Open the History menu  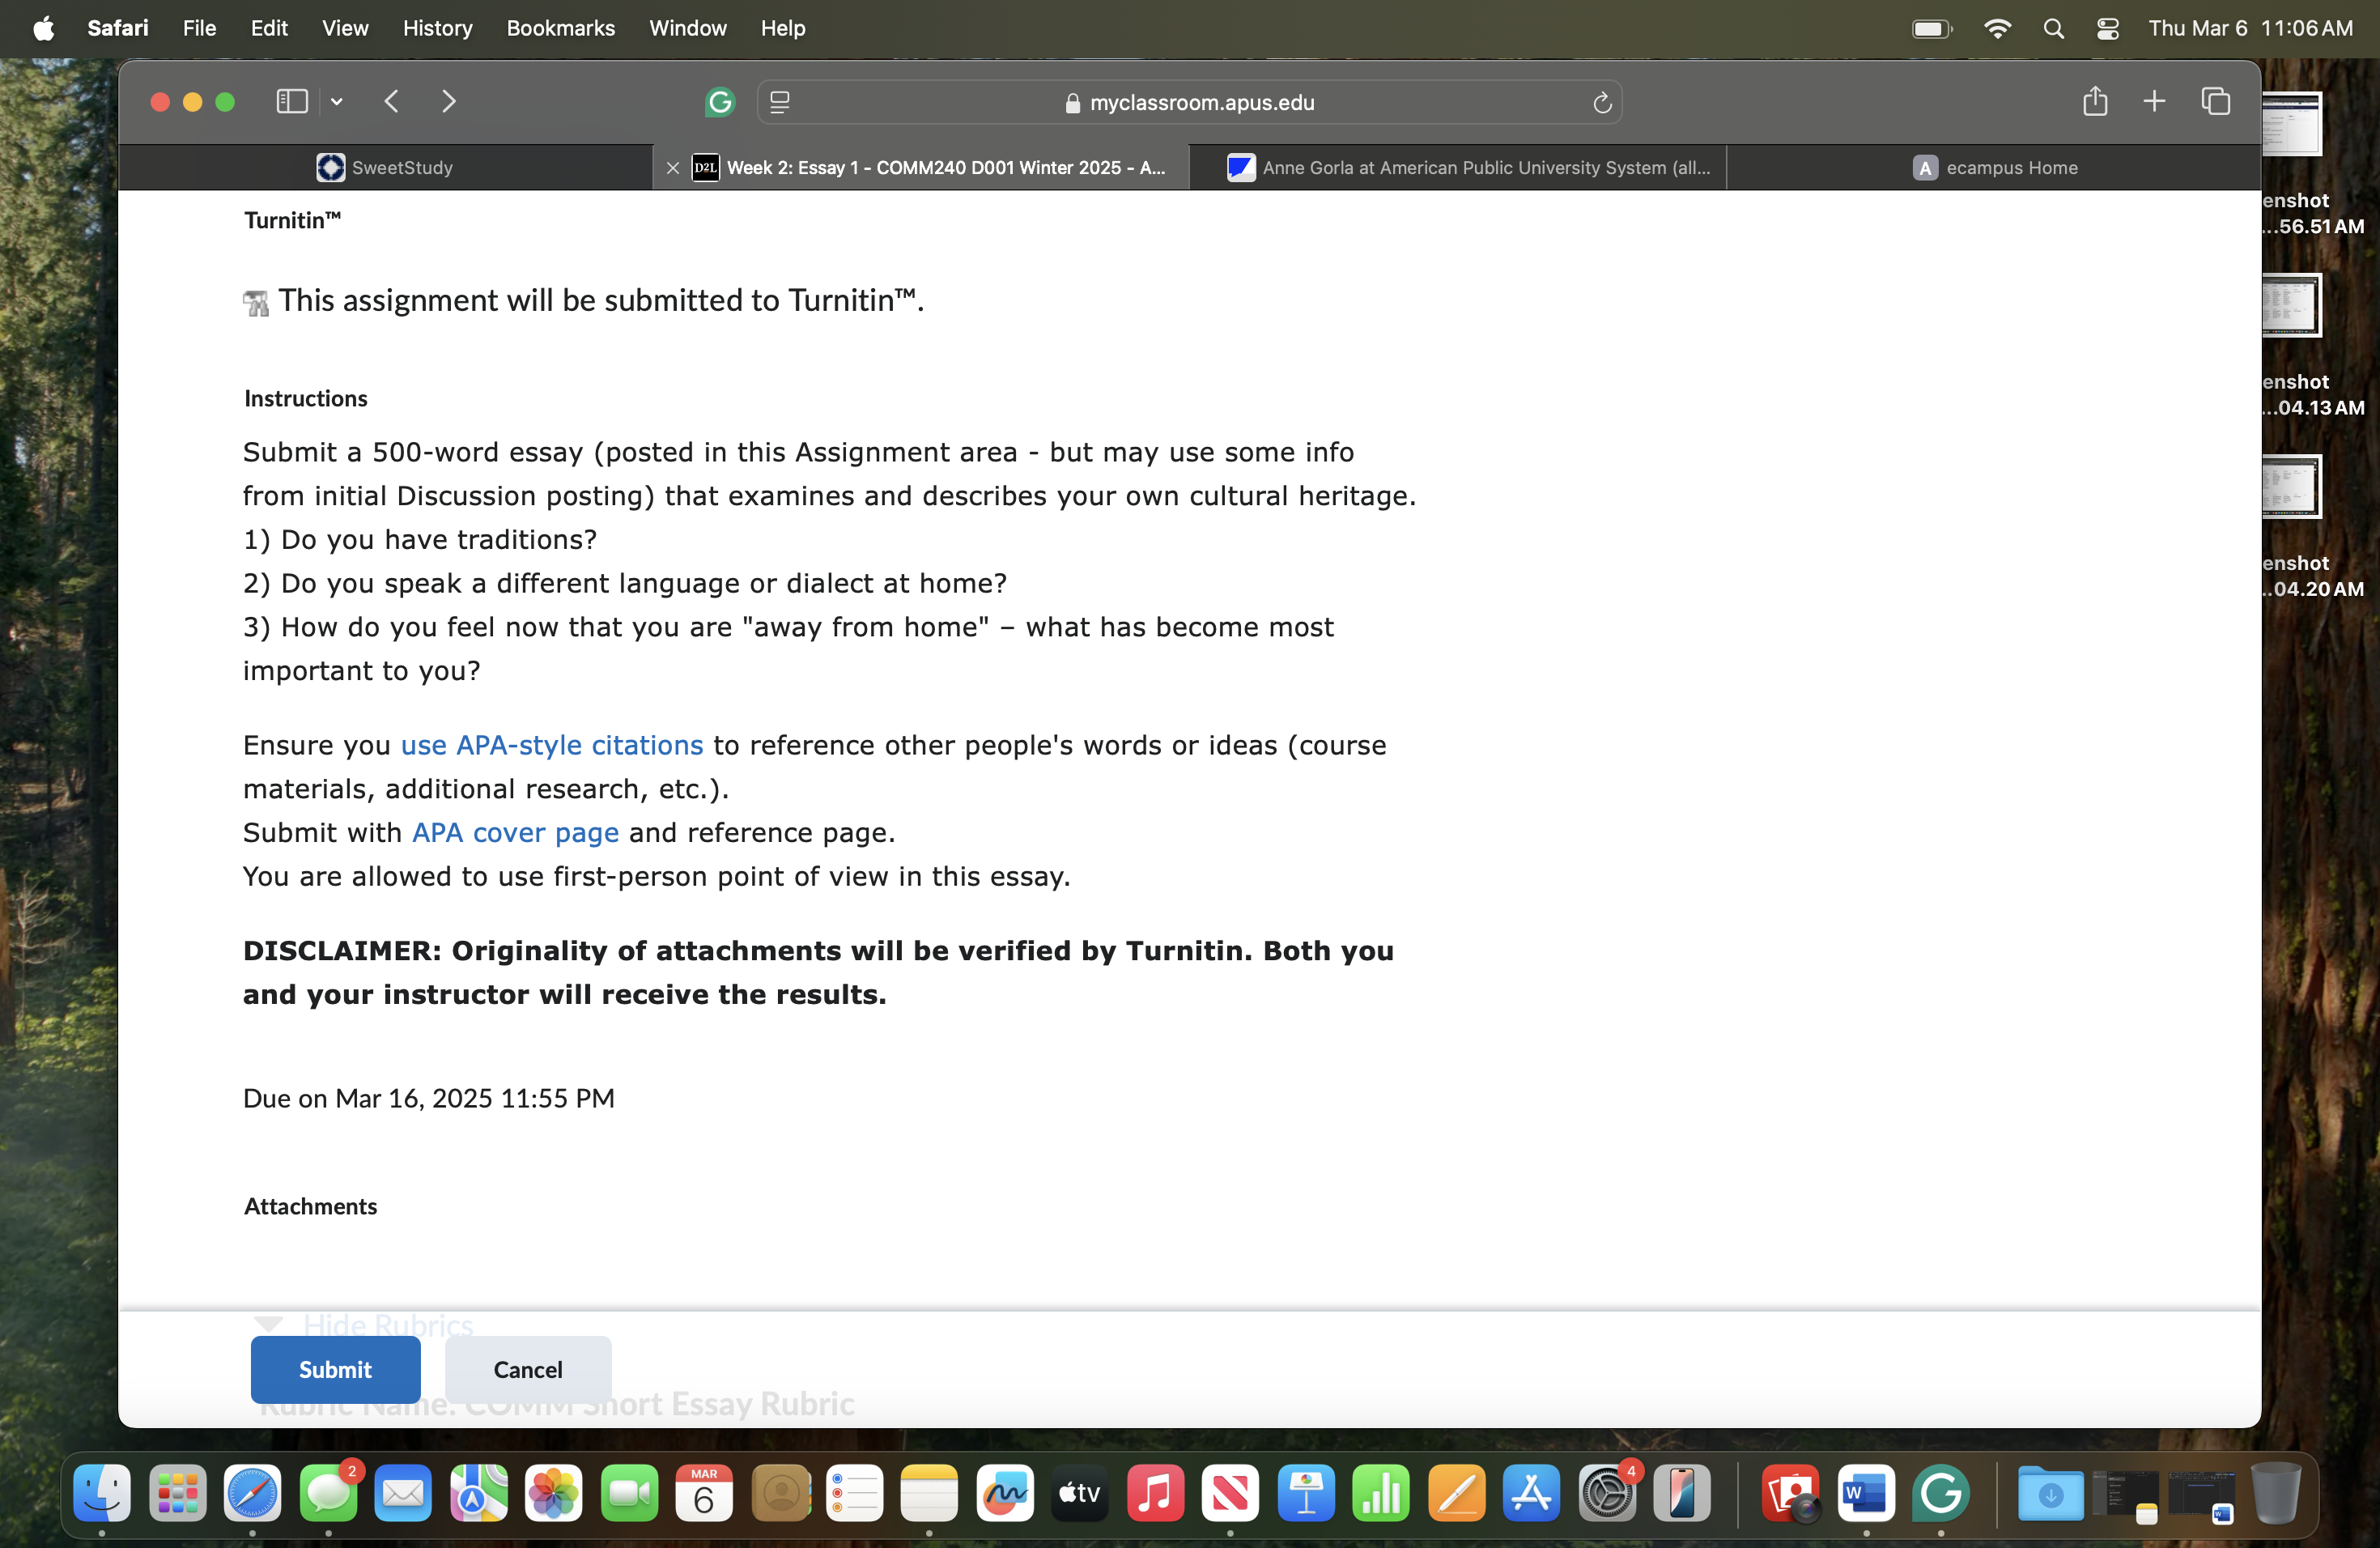(x=438, y=28)
